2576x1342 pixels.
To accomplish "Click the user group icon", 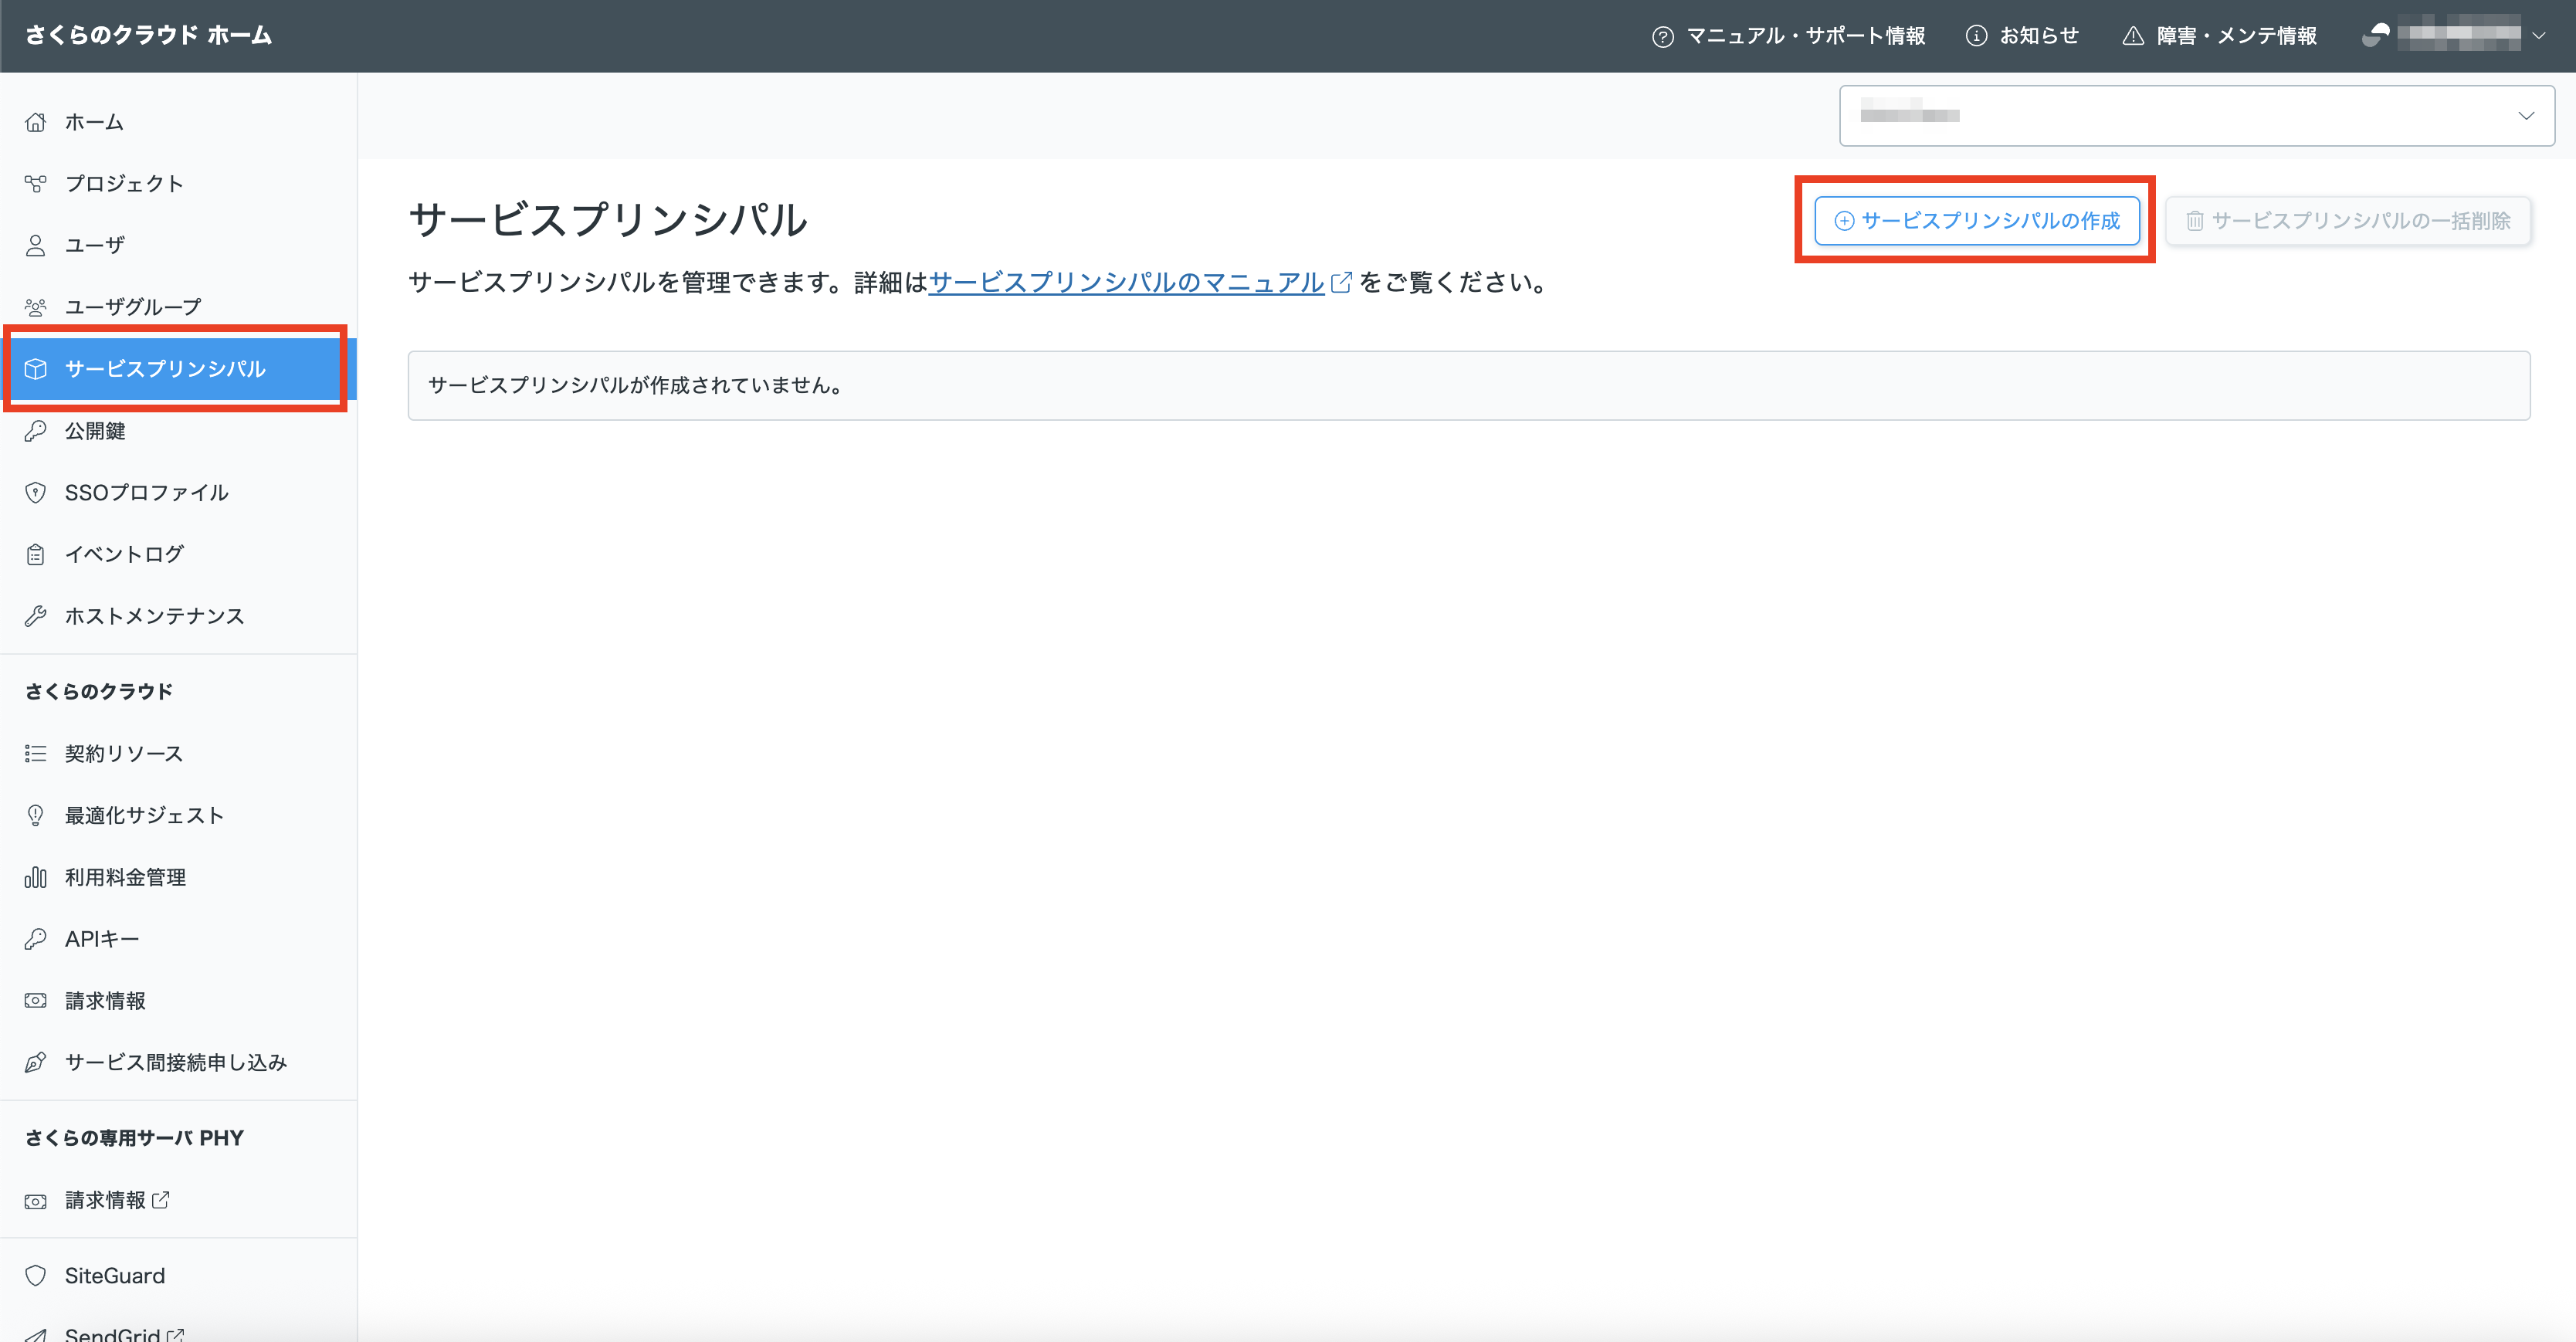I will (36, 307).
